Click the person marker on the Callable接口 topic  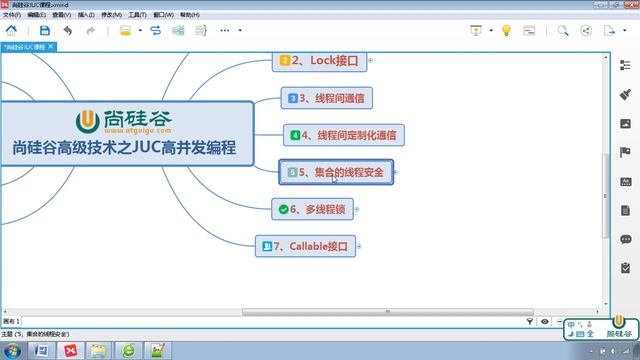(267, 247)
